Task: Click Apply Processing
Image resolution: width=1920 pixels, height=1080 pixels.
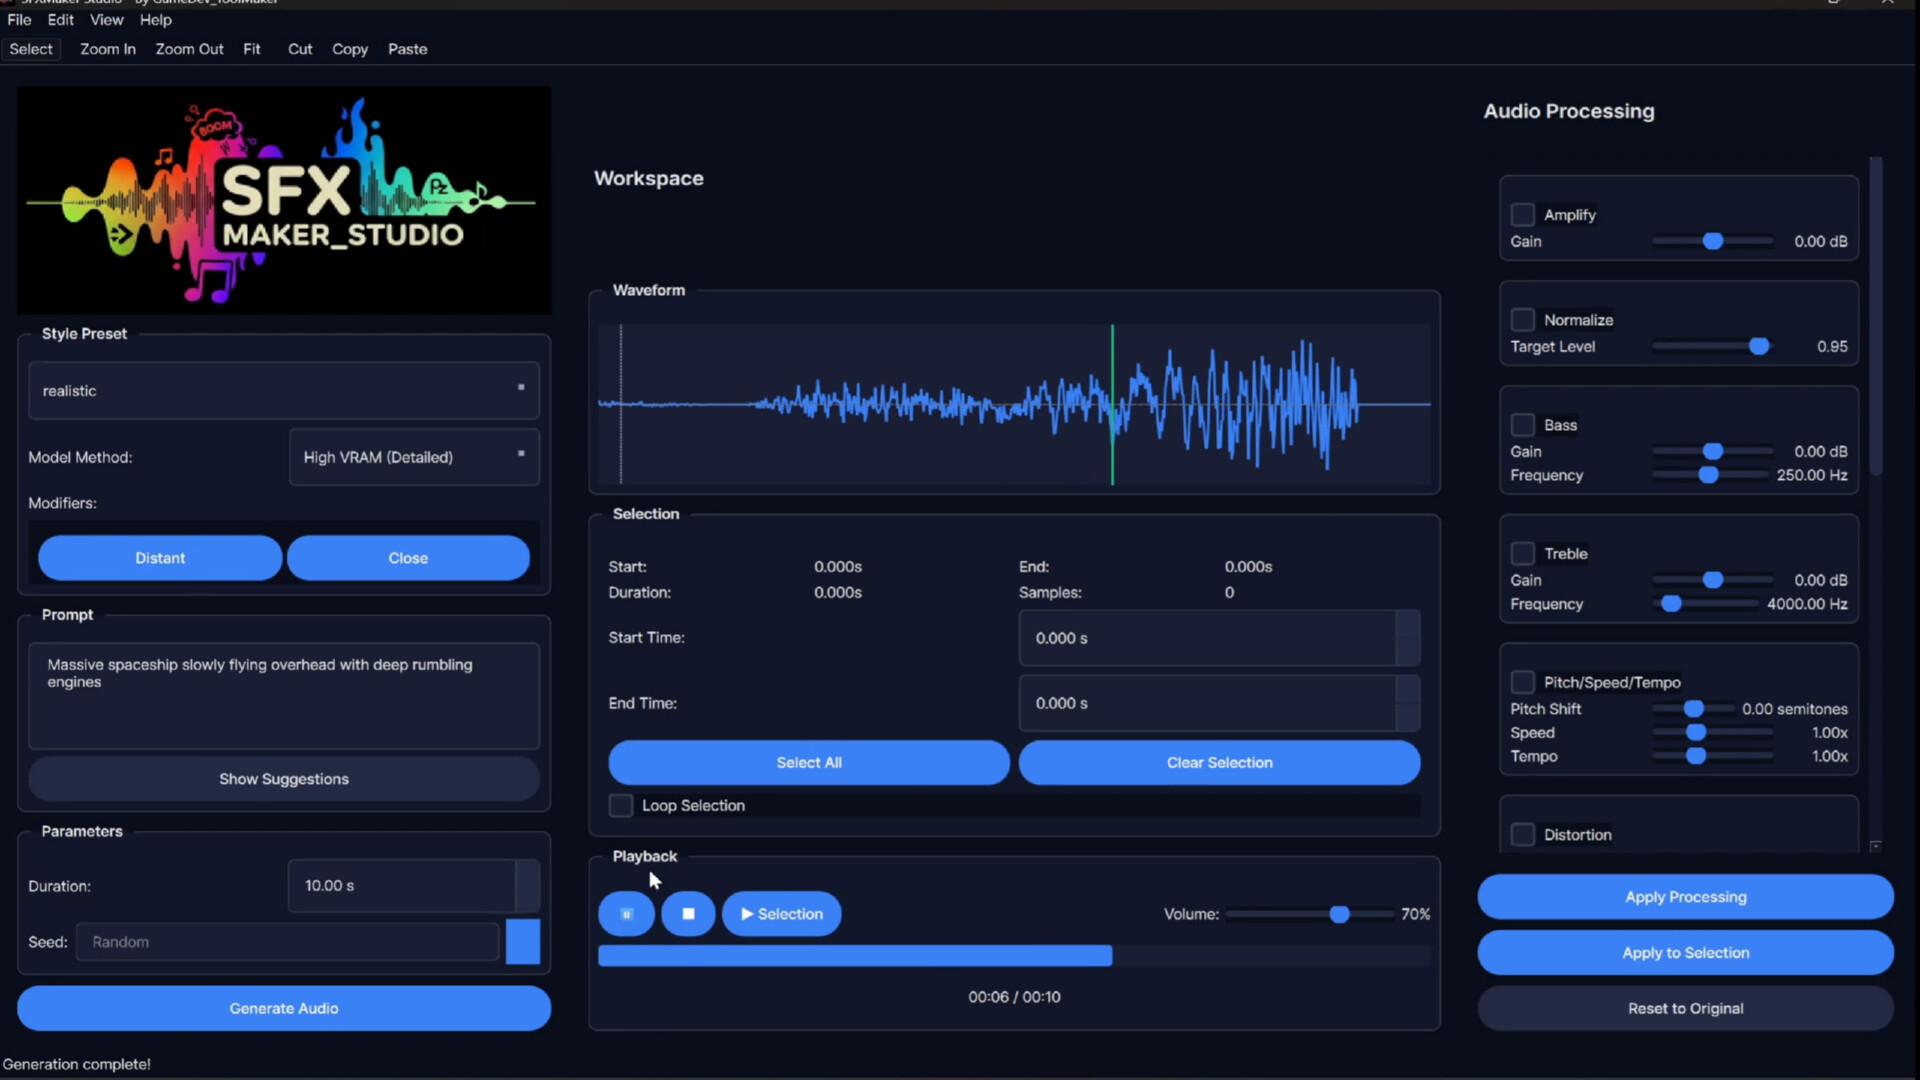Action: coord(1684,897)
